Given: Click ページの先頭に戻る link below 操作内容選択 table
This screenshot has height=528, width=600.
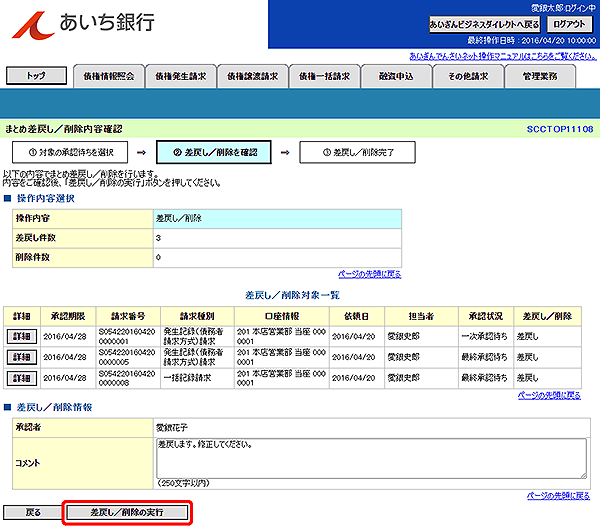Looking at the screenshot, I should [x=370, y=274].
